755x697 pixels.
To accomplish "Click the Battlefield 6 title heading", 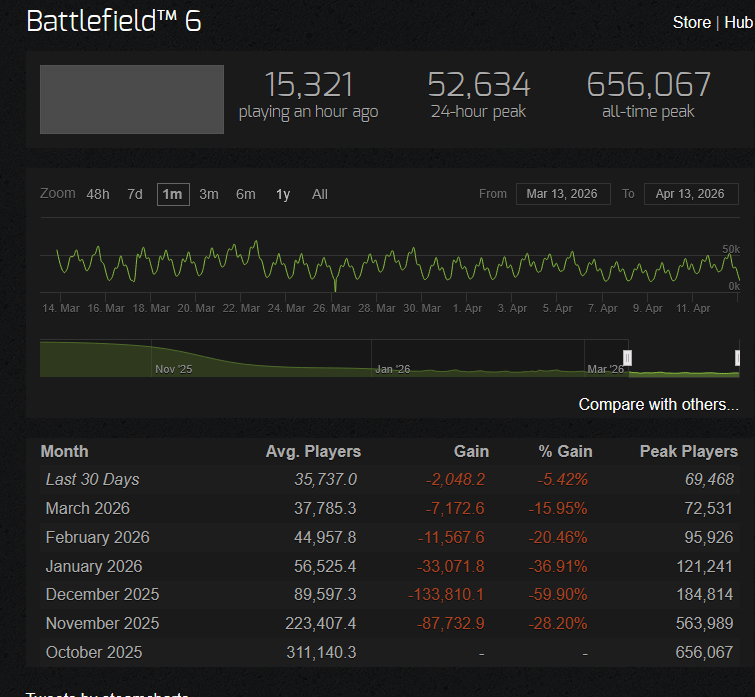I will 114,21.
